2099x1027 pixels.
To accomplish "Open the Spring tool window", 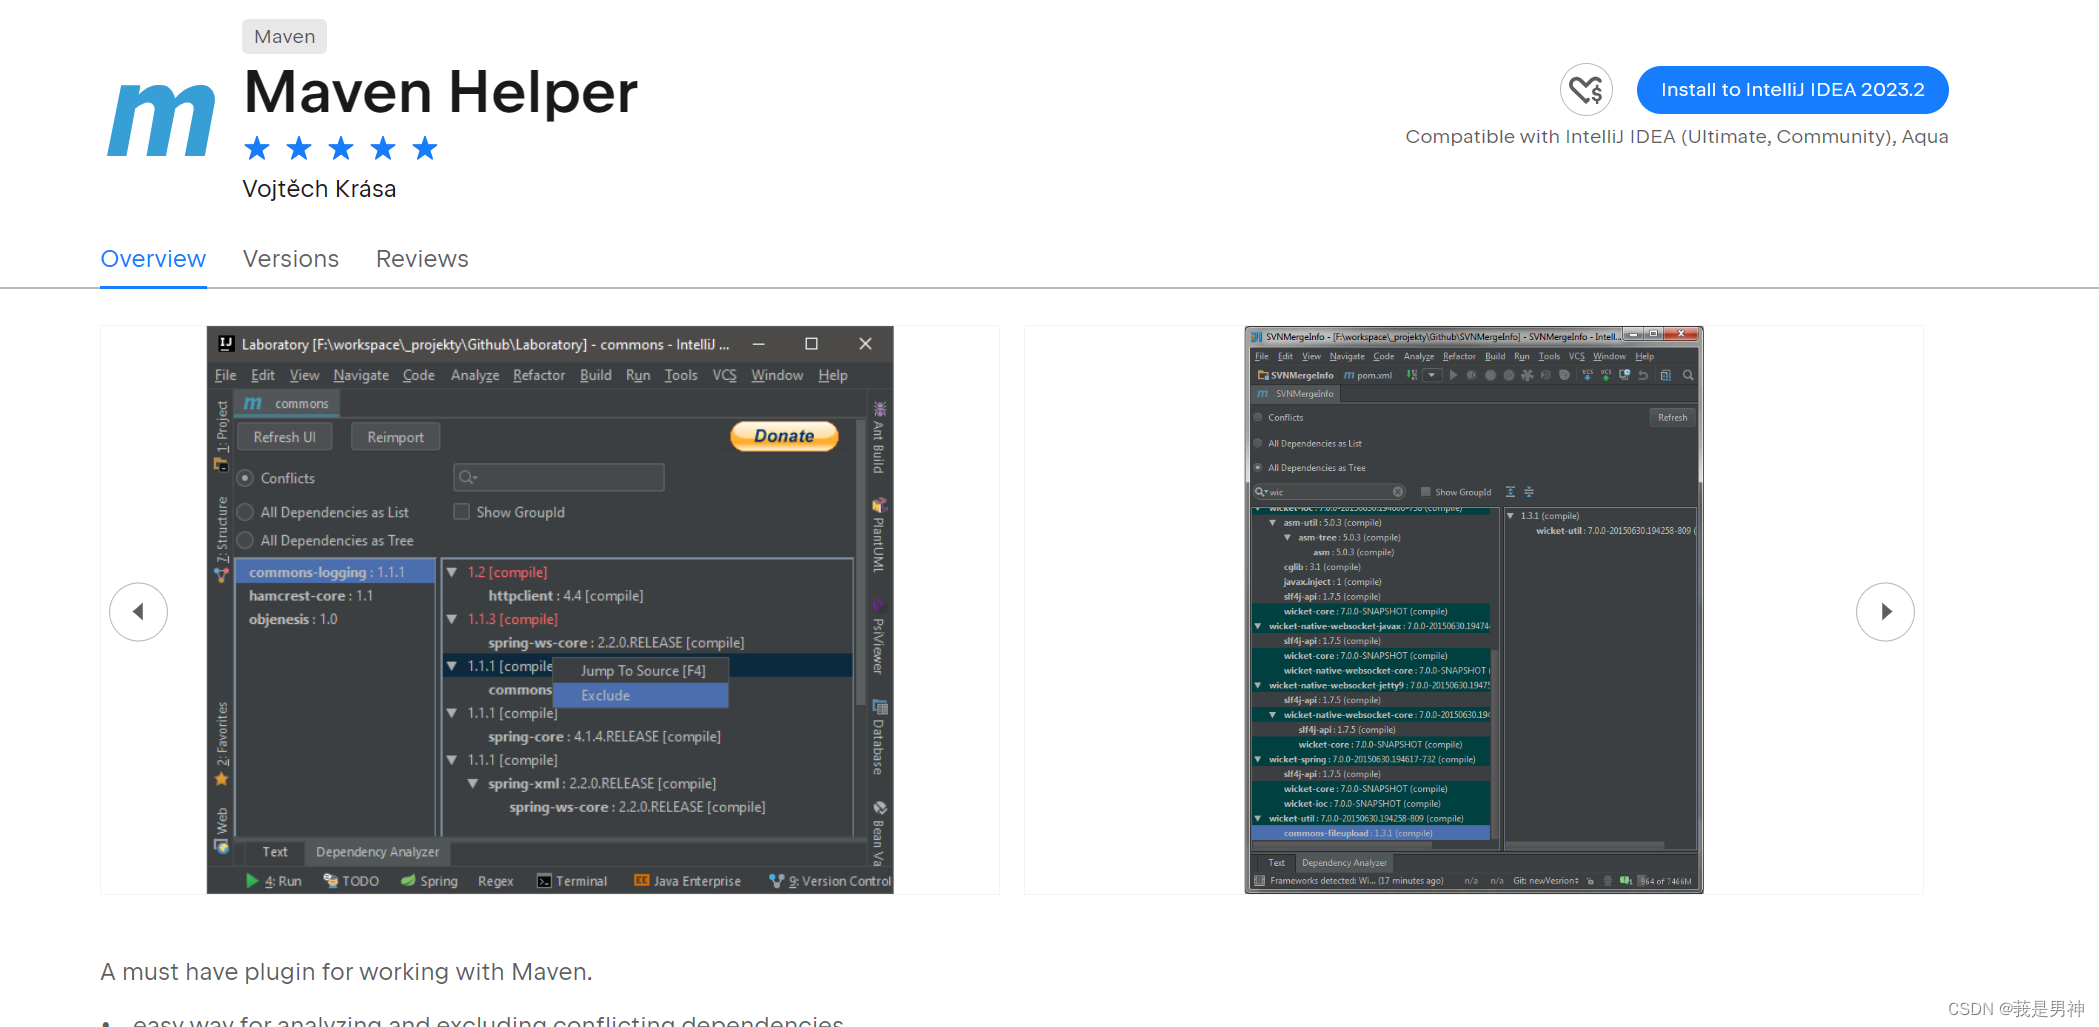I will pyautogui.click(x=429, y=881).
